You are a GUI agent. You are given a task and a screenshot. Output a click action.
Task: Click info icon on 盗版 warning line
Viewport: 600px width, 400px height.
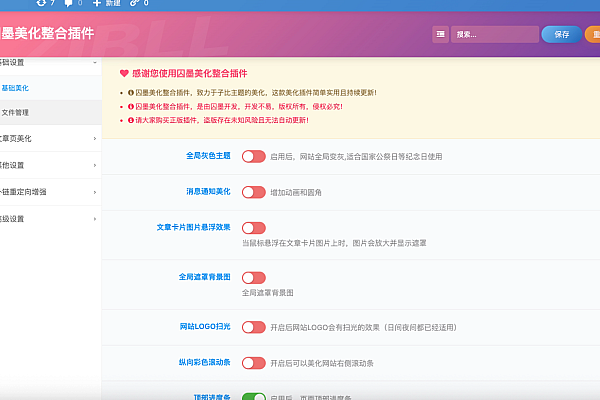click(131, 120)
